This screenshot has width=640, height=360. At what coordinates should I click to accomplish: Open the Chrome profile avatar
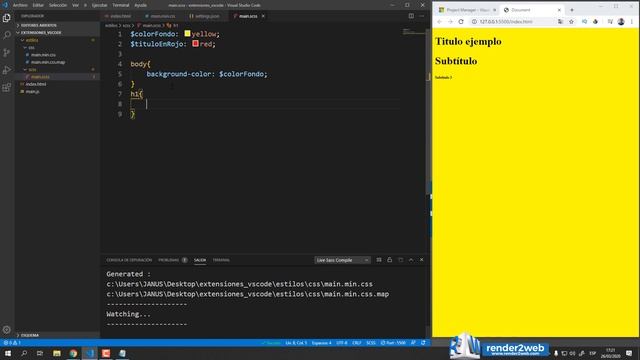(621, 22)
